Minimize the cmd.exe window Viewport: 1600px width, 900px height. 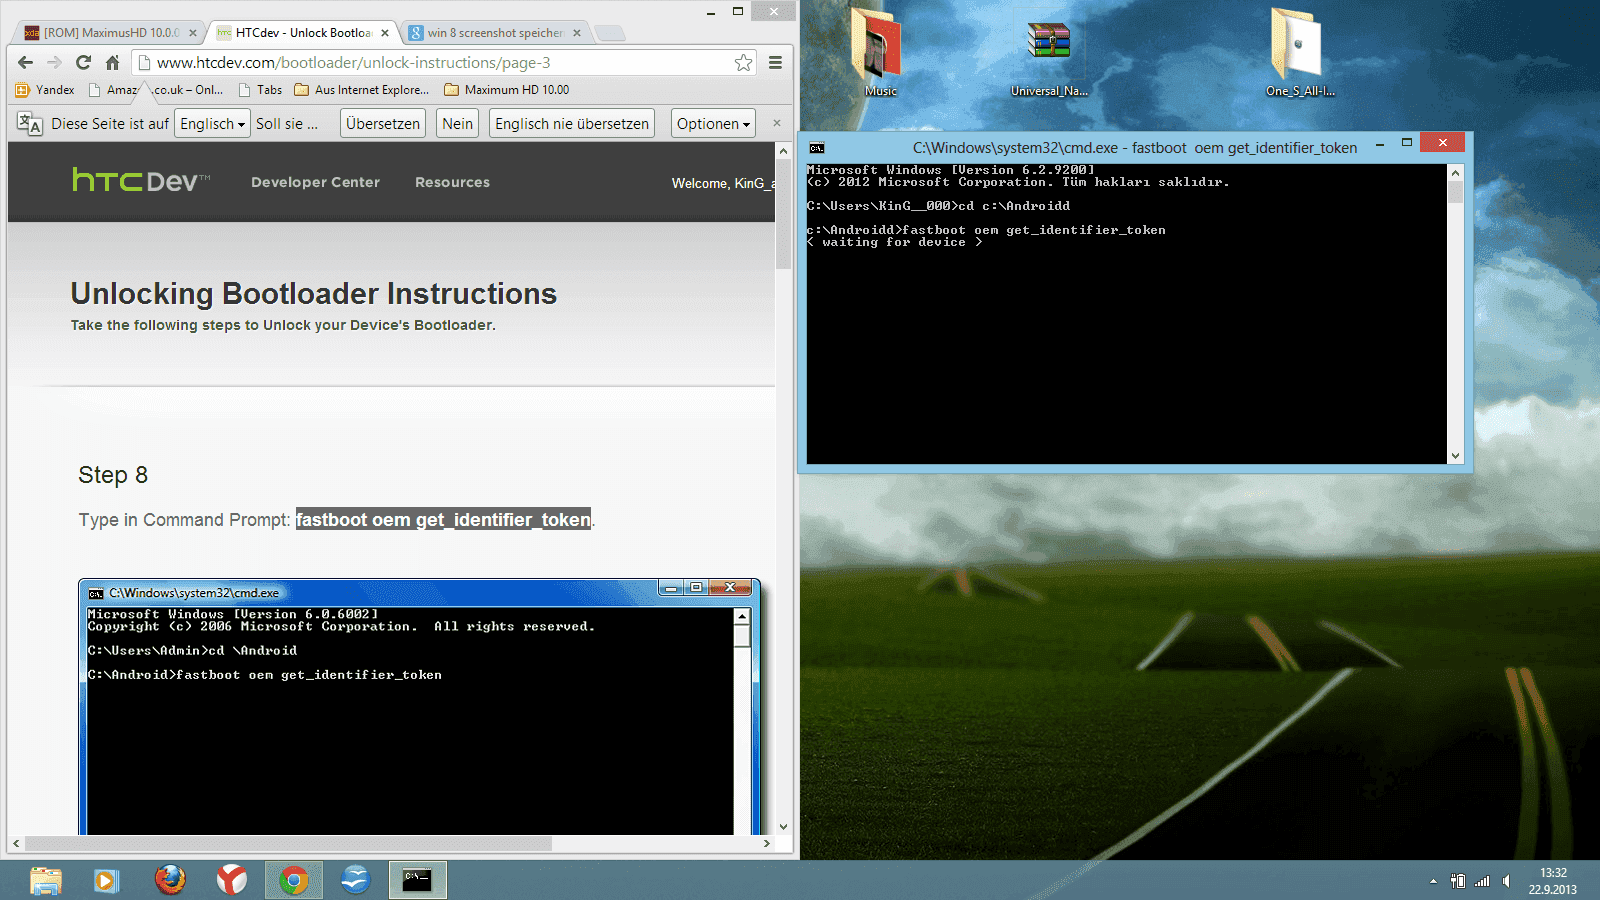[x=1379, y=143]
